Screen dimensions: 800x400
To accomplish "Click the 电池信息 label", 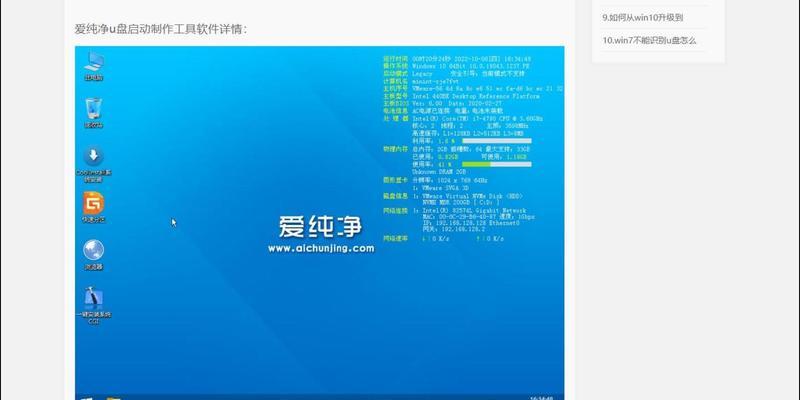I will tap(395, 110).
